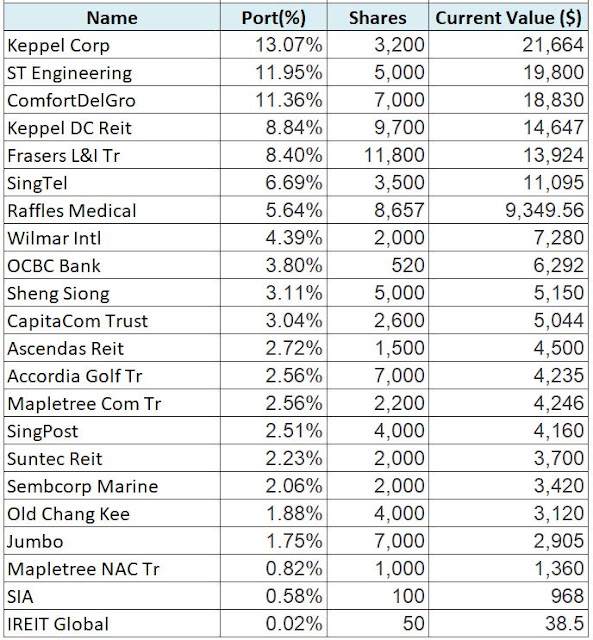Select the Frasers L&I Tr cell
593x640 pixels.
pyautogui.click(x=112, y=155)
